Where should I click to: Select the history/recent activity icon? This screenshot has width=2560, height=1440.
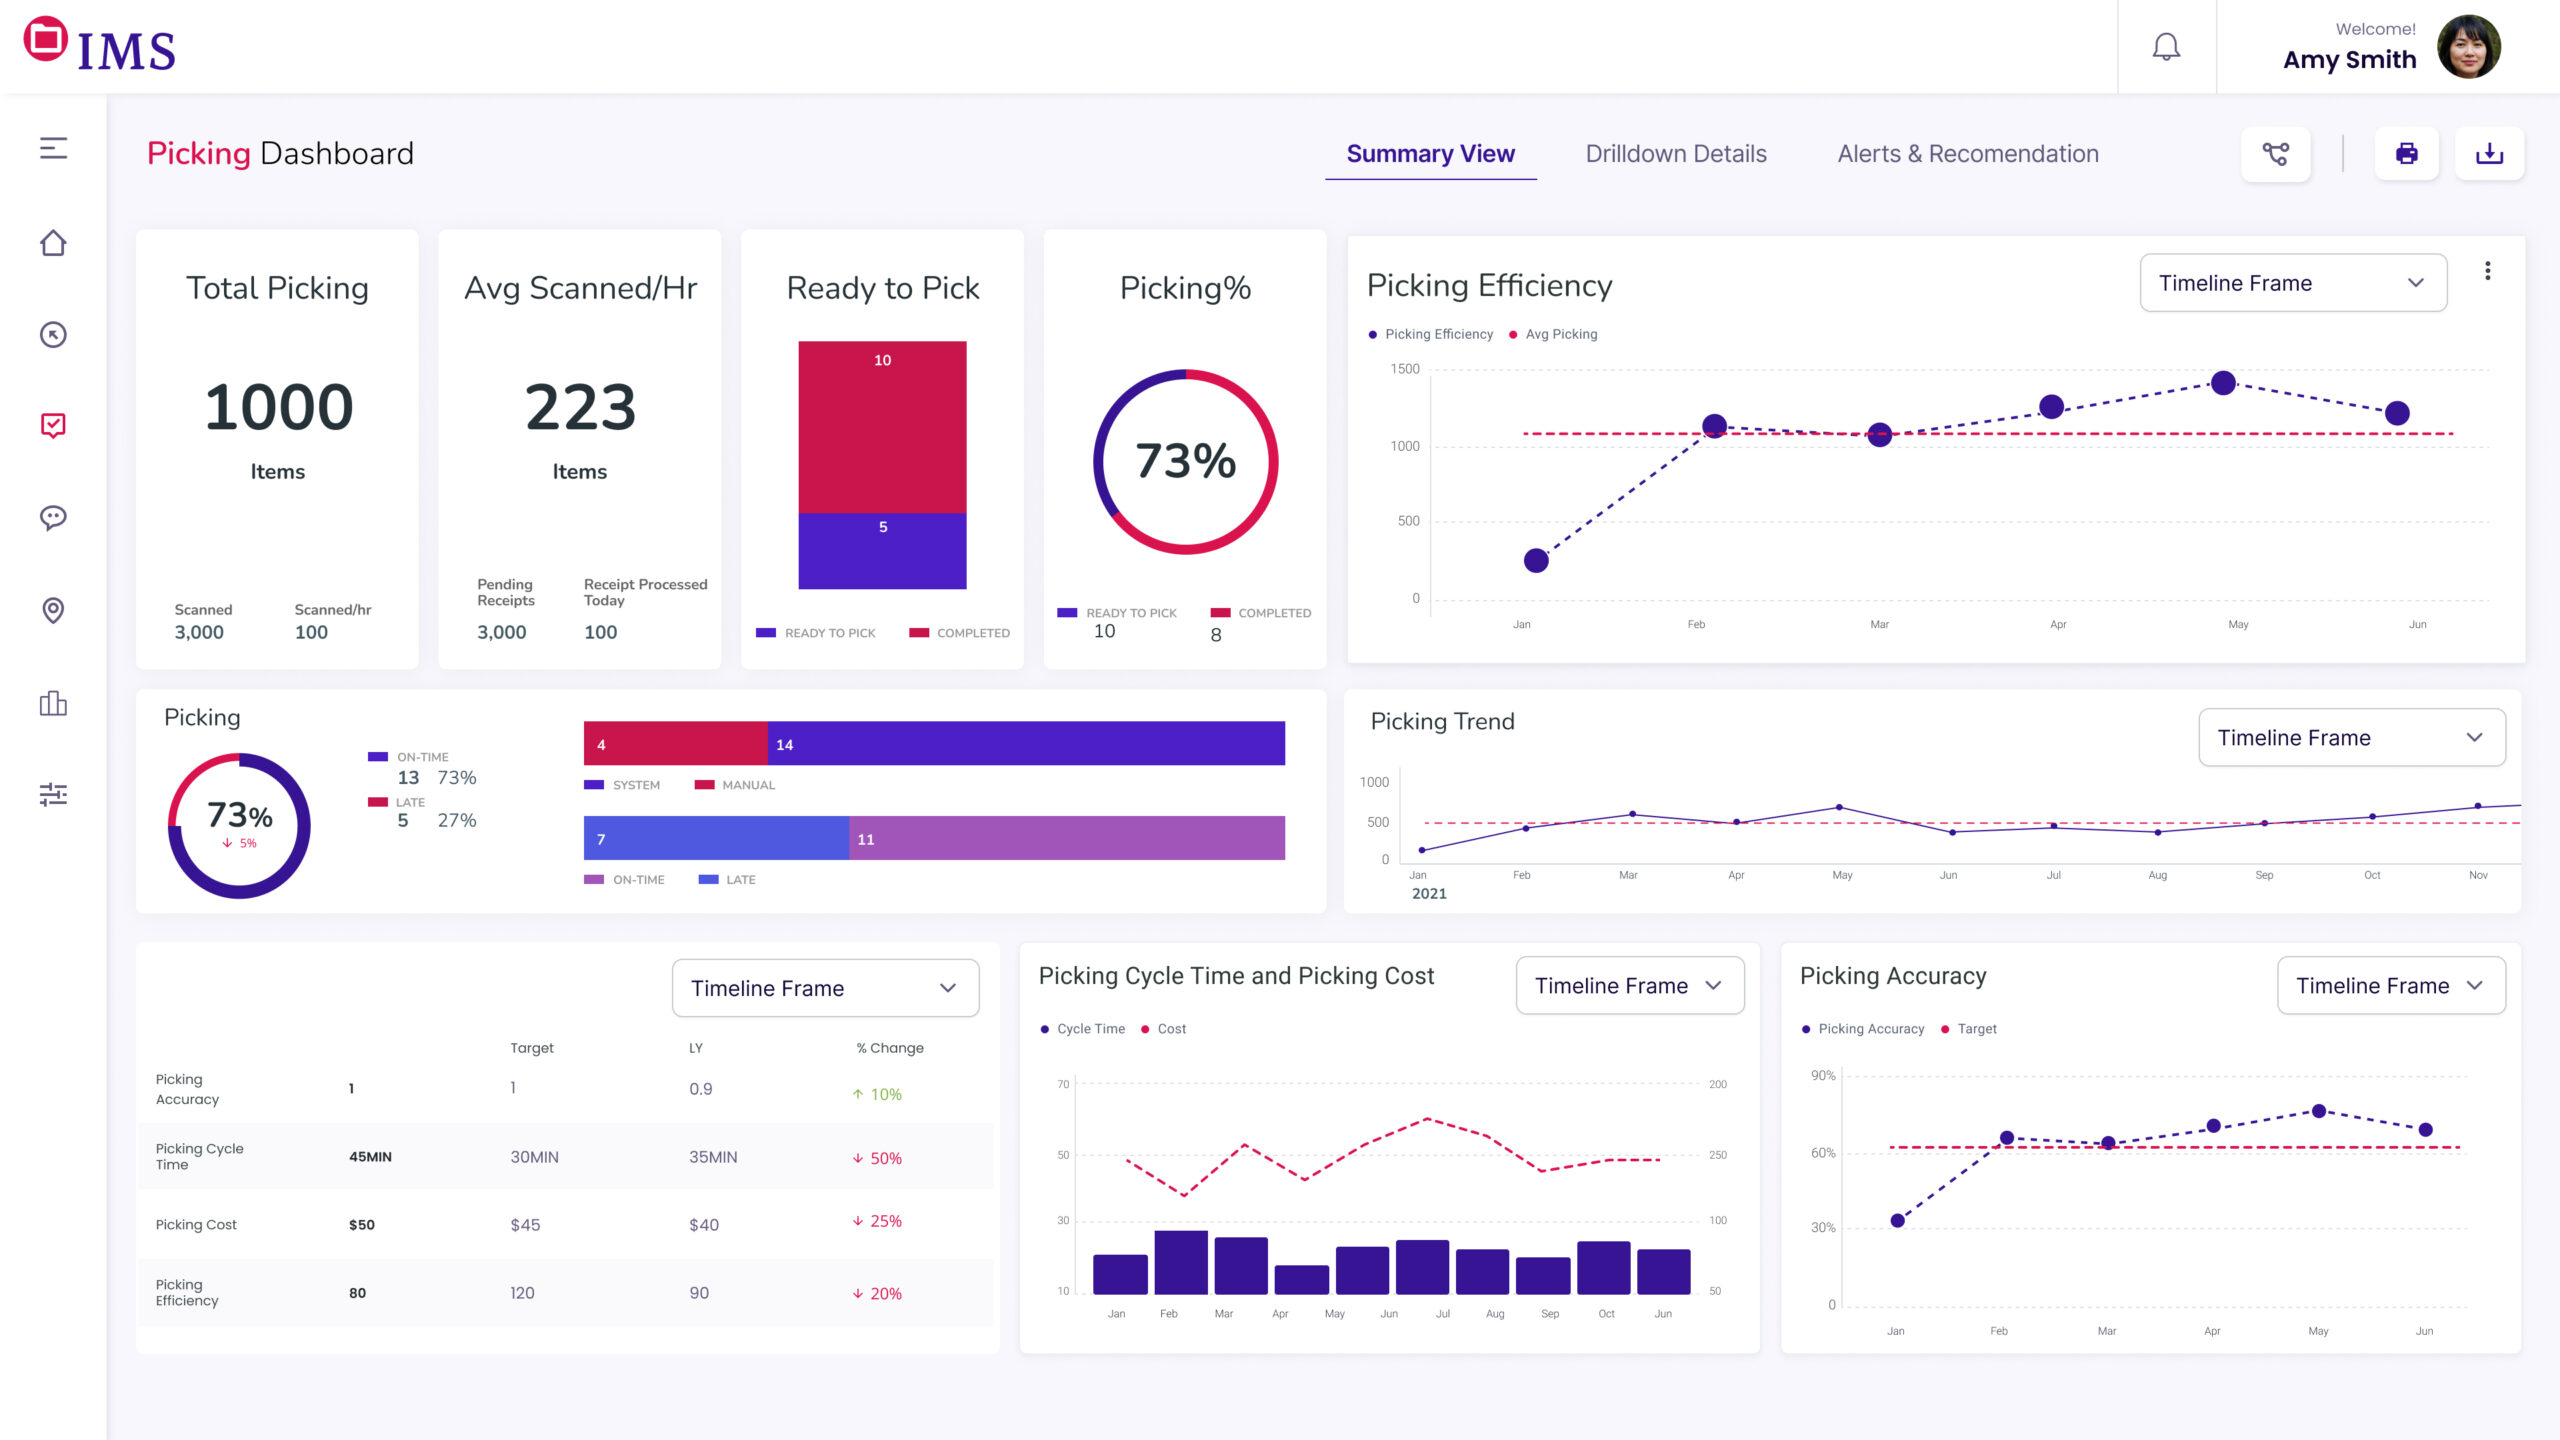(53, 334)
